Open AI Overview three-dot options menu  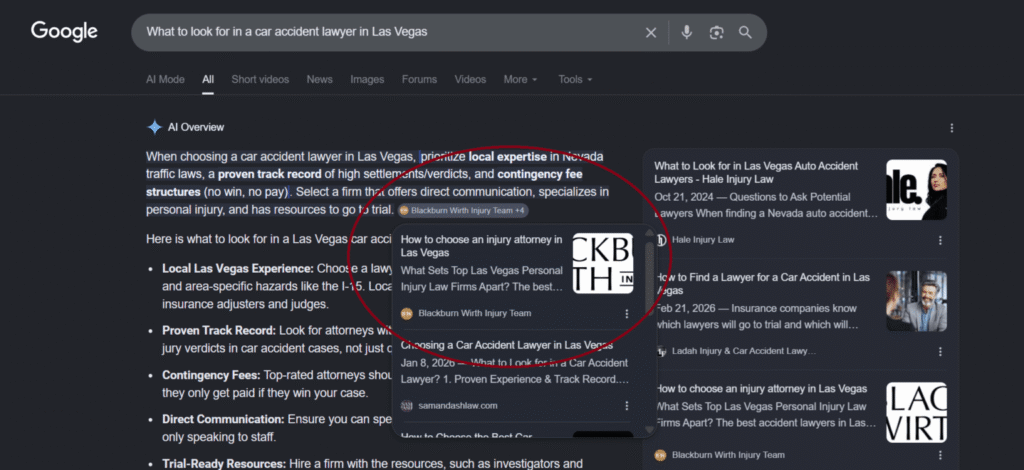(x=952, y=128)
